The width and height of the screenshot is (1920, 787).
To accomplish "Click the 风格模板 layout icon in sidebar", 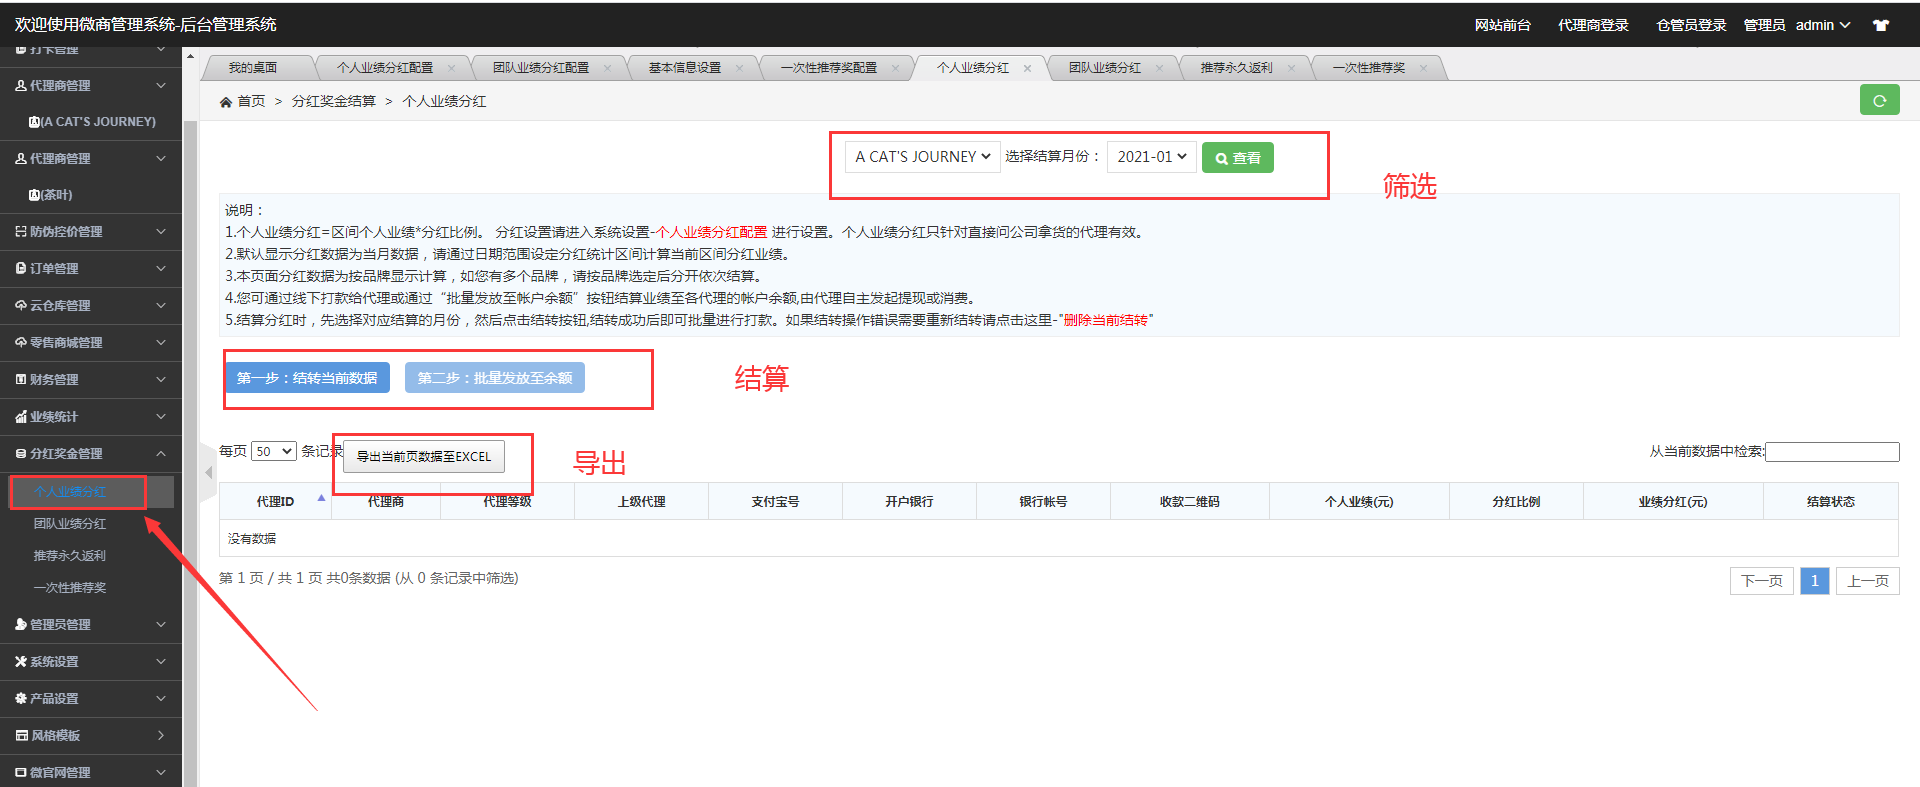I will 21,736.
